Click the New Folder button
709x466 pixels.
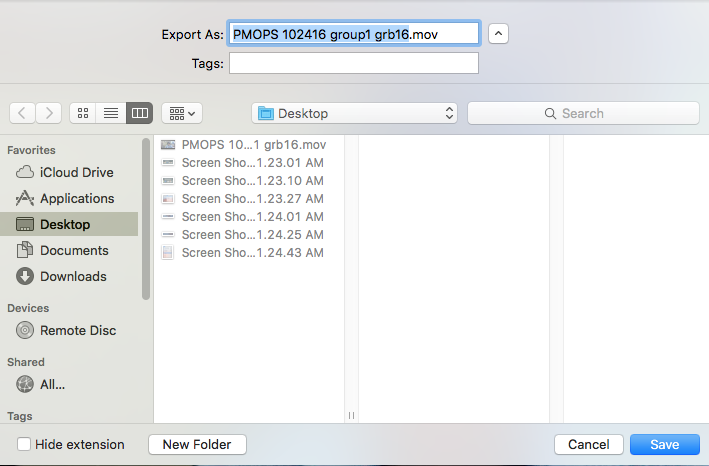[x=197, y=445]
